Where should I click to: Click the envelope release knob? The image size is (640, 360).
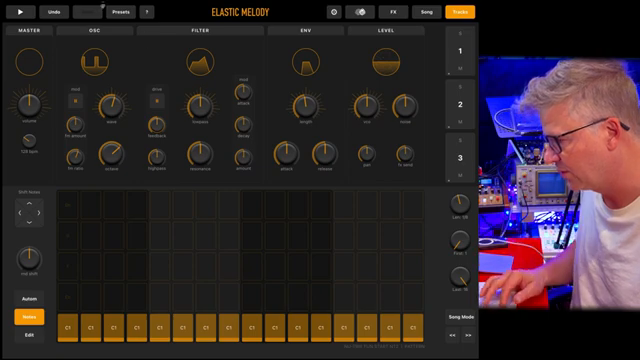(x=325, y=154)
